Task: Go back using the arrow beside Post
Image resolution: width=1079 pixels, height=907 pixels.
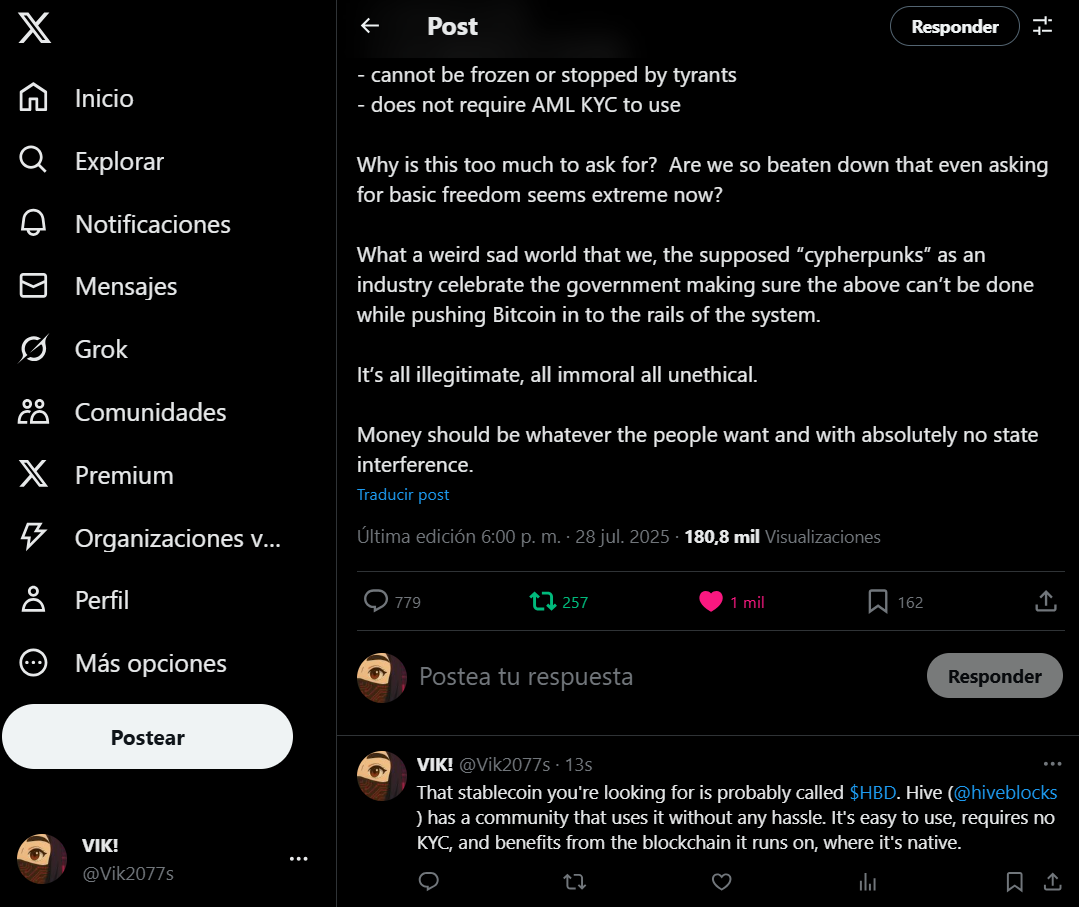Action: (370, 26)
